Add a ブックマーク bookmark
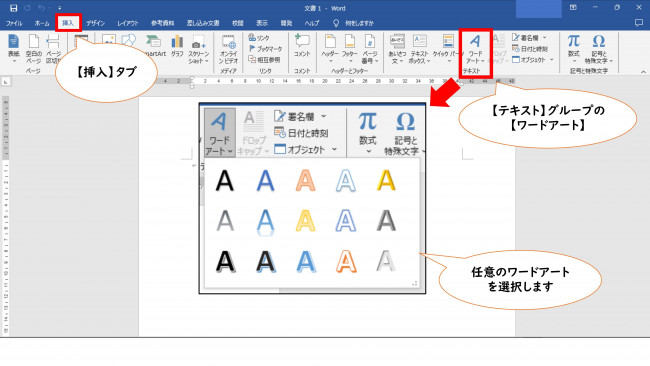The height and width of the screenshot is (366, 650). click(x=265, y=48)
